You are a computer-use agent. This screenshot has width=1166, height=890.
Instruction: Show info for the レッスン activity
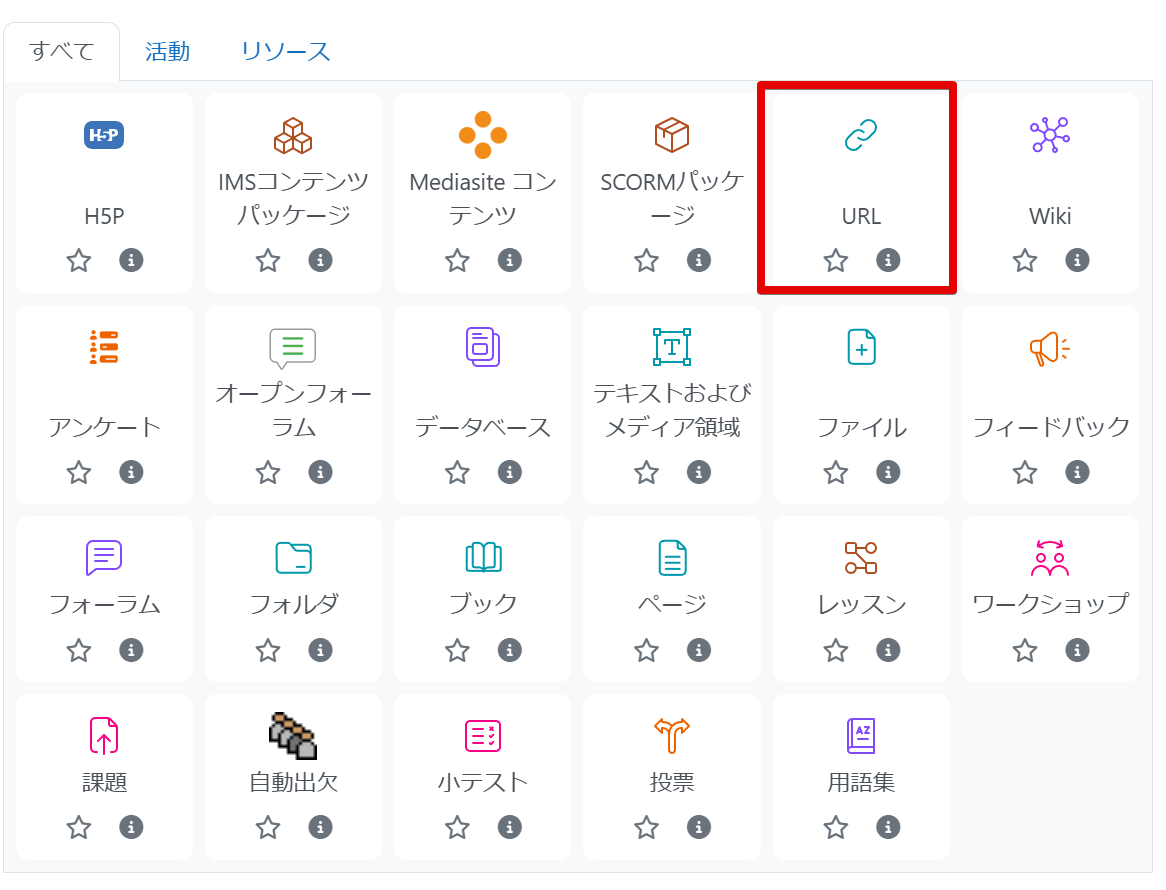click(888, 649)
